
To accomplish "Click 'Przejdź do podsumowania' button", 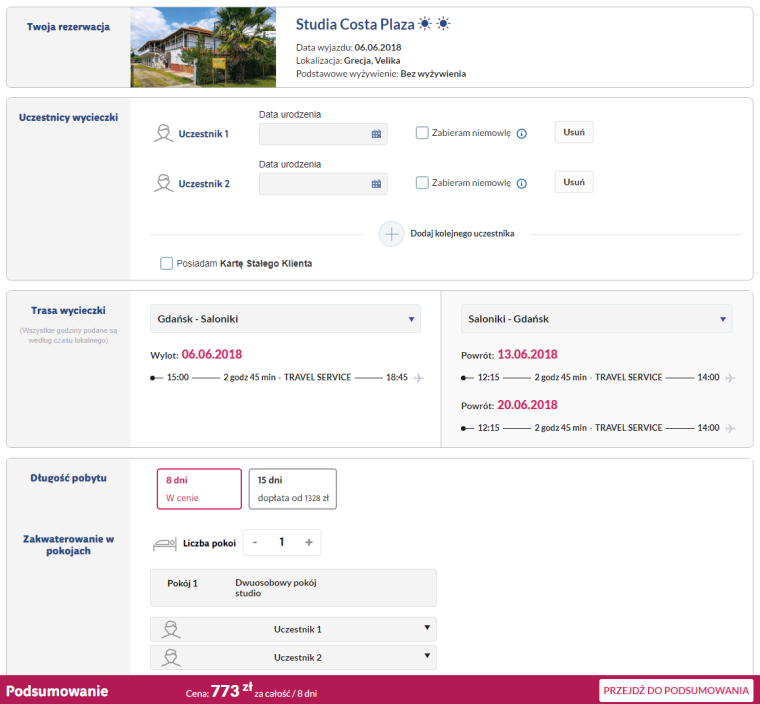I will pos(675,690).
